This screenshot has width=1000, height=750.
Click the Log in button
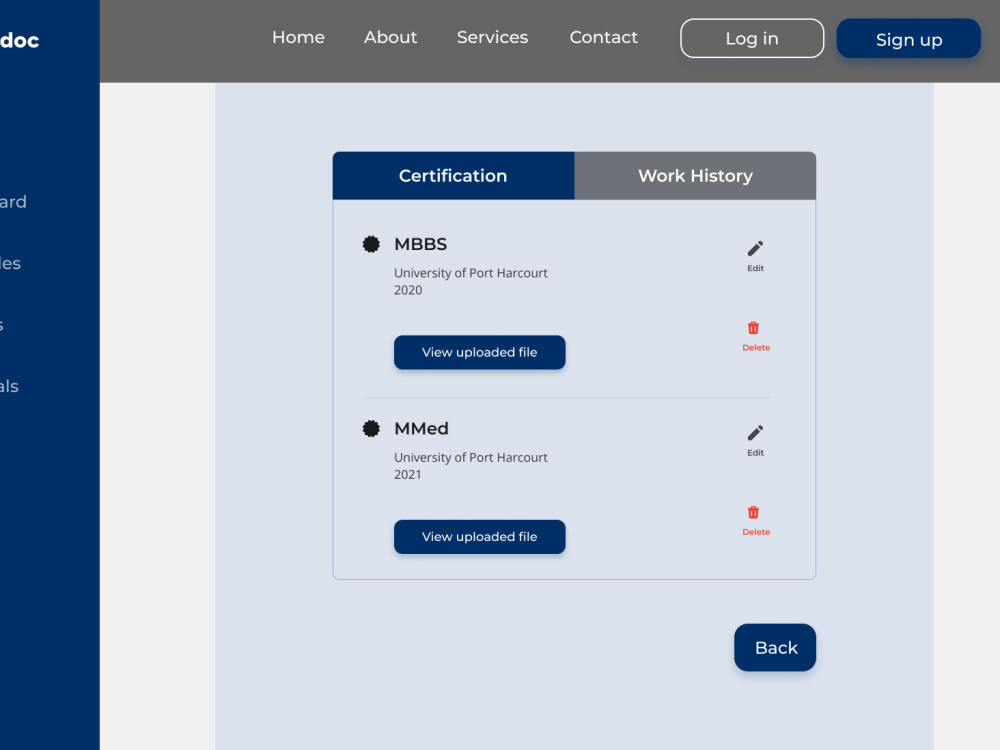[x=752, y=38]
